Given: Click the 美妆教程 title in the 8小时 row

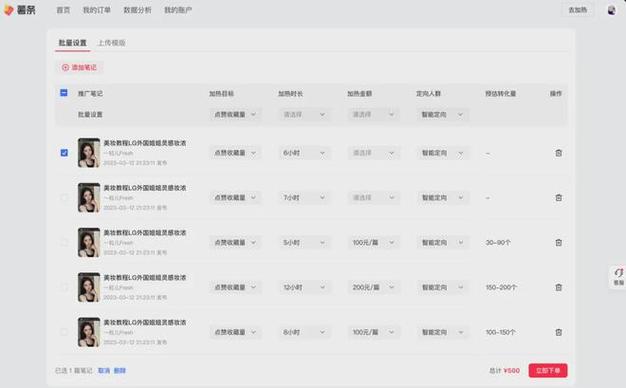Looking at the screenshot, I should pos(145,322).
